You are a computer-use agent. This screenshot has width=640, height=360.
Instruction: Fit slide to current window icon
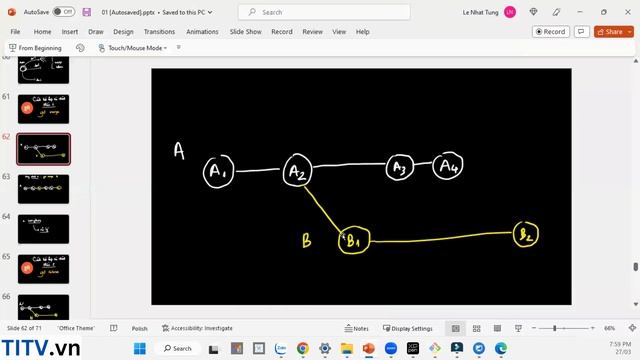(x=632, y=328)
